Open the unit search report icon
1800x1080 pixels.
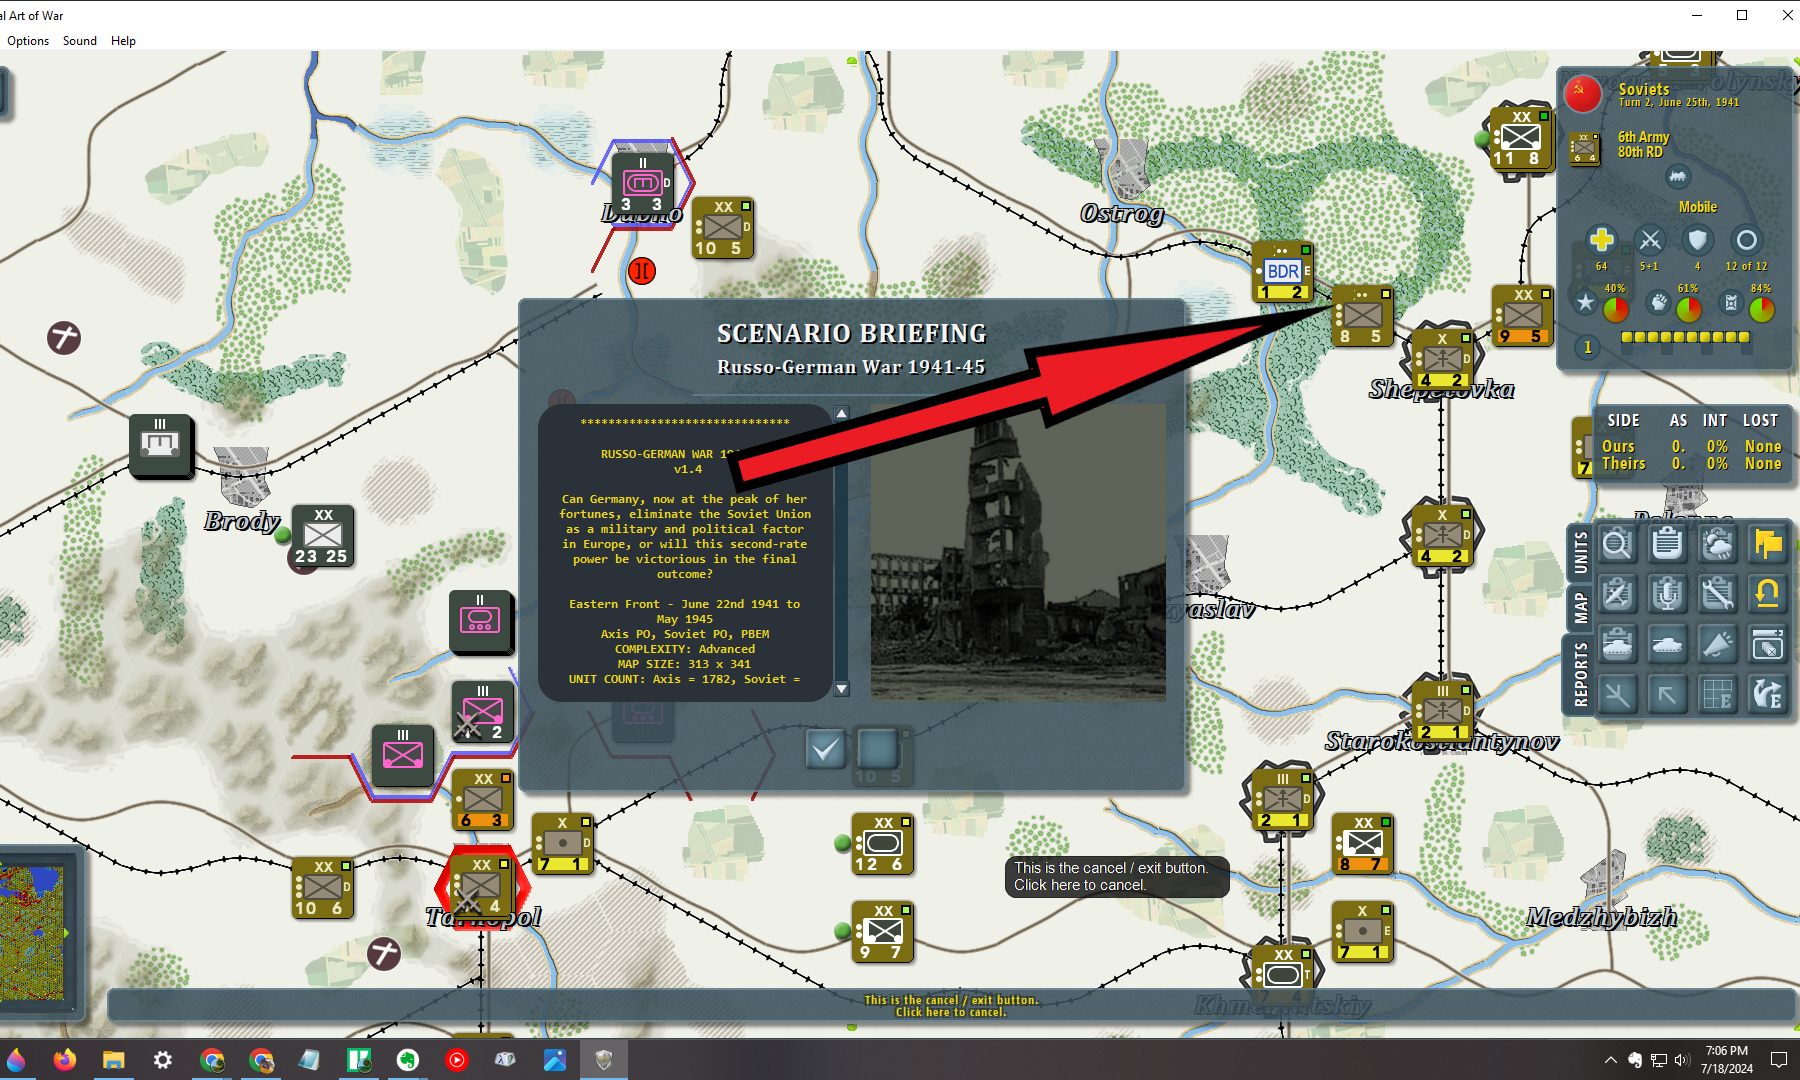[1617, 545]
